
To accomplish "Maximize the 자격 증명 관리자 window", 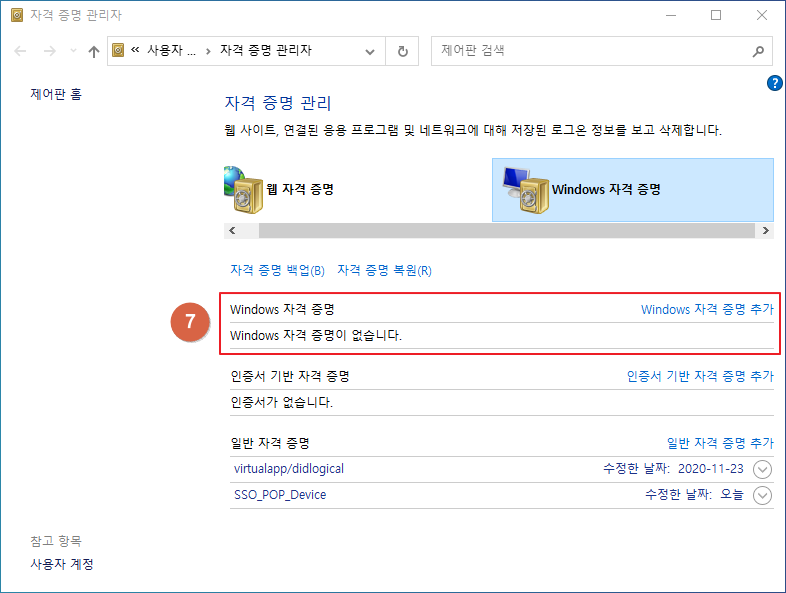I will tap(716, 16).
